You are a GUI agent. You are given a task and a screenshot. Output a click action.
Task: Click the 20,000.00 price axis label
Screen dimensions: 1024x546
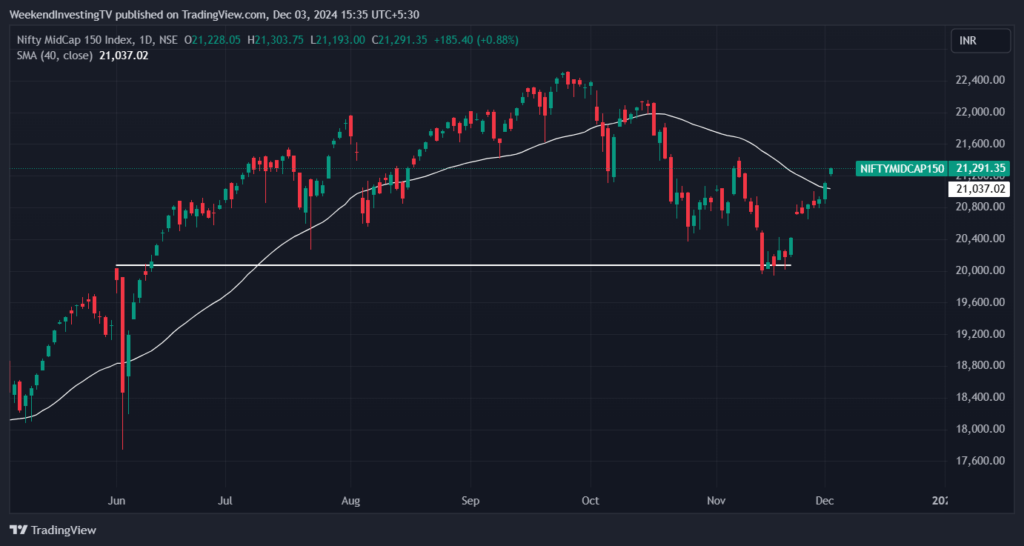[x=980, y=270]
